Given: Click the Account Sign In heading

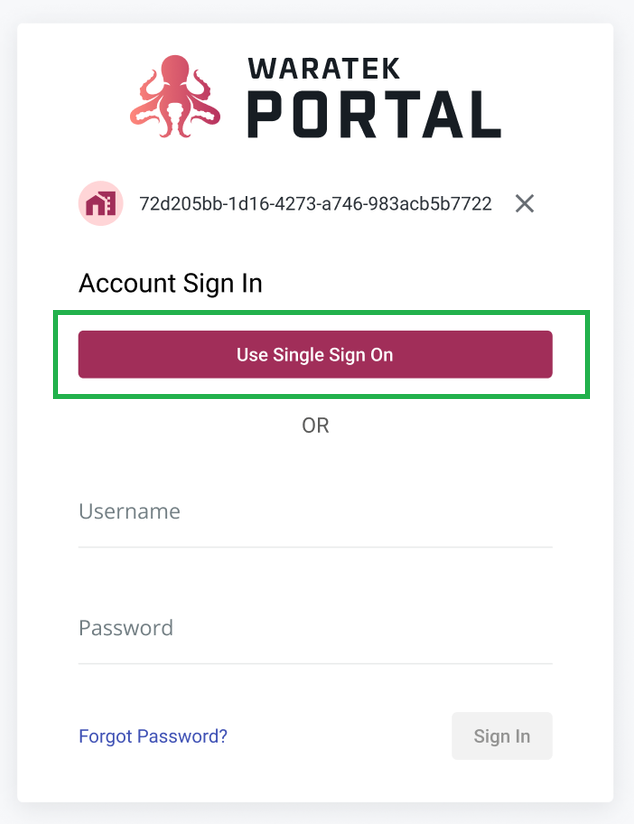Looking at the screenshot, I should click(x=170, y=283).
